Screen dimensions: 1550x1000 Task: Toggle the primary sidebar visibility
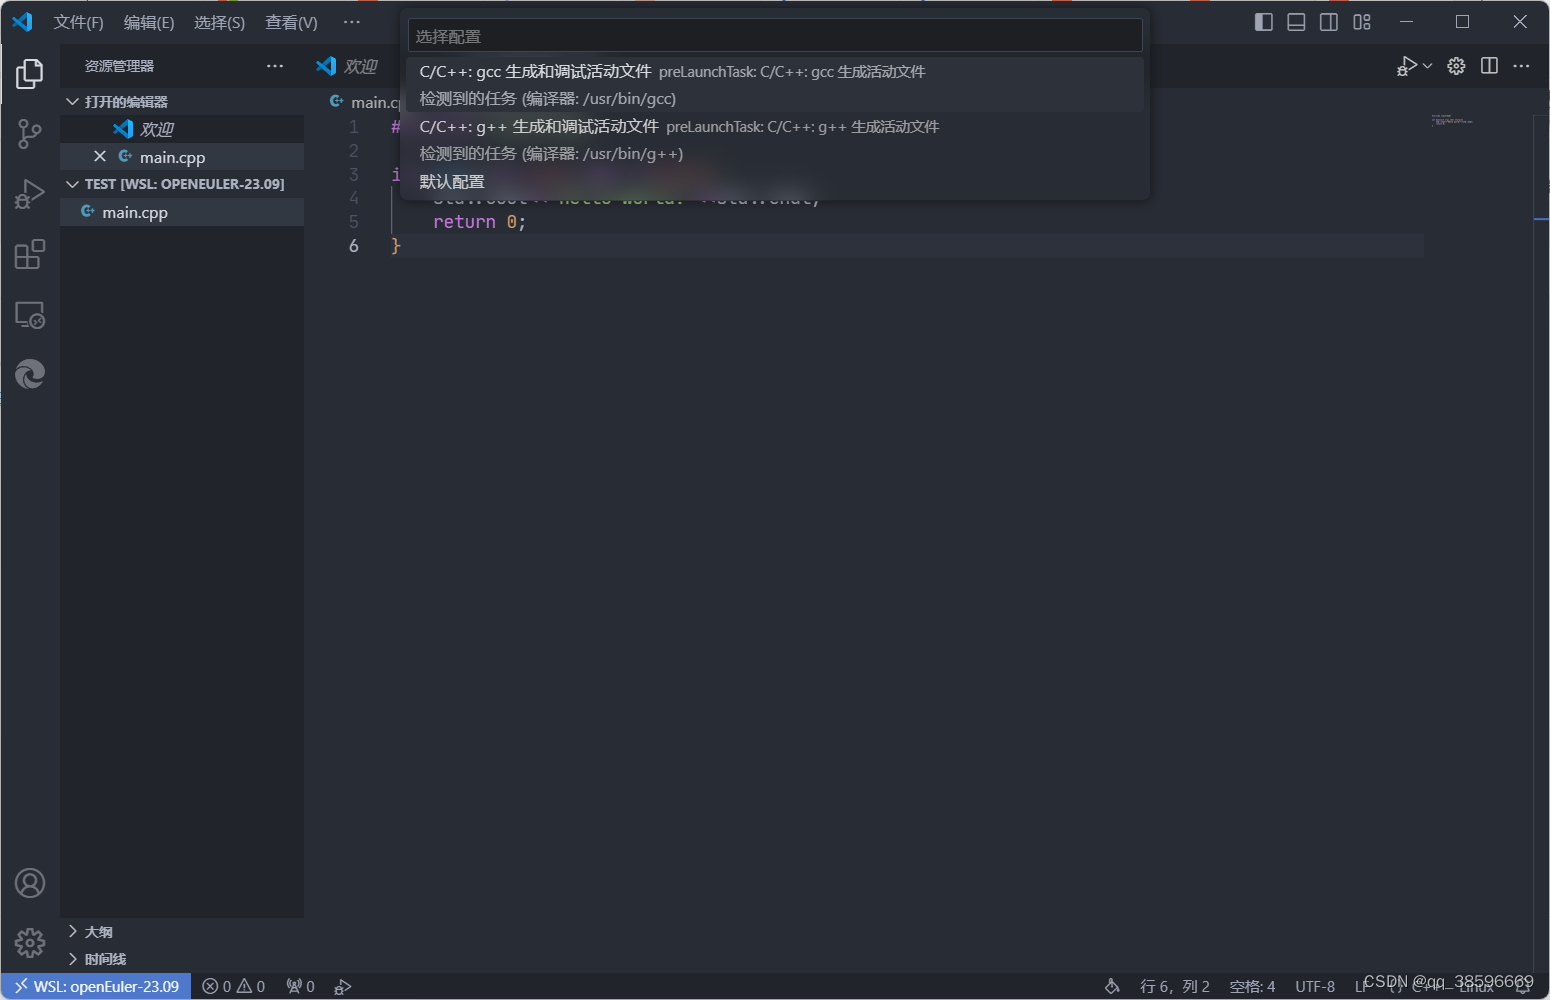pos(1263,21)
